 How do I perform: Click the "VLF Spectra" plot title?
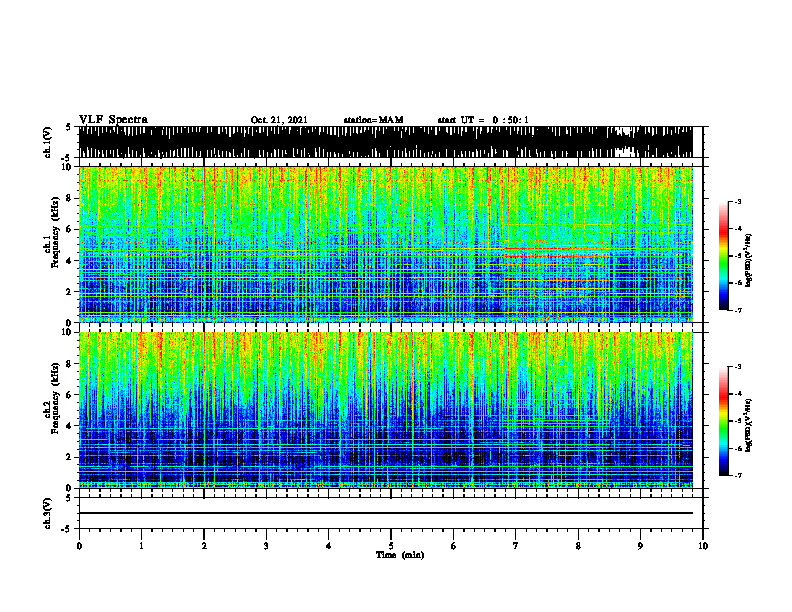click(x=113, y=120)
